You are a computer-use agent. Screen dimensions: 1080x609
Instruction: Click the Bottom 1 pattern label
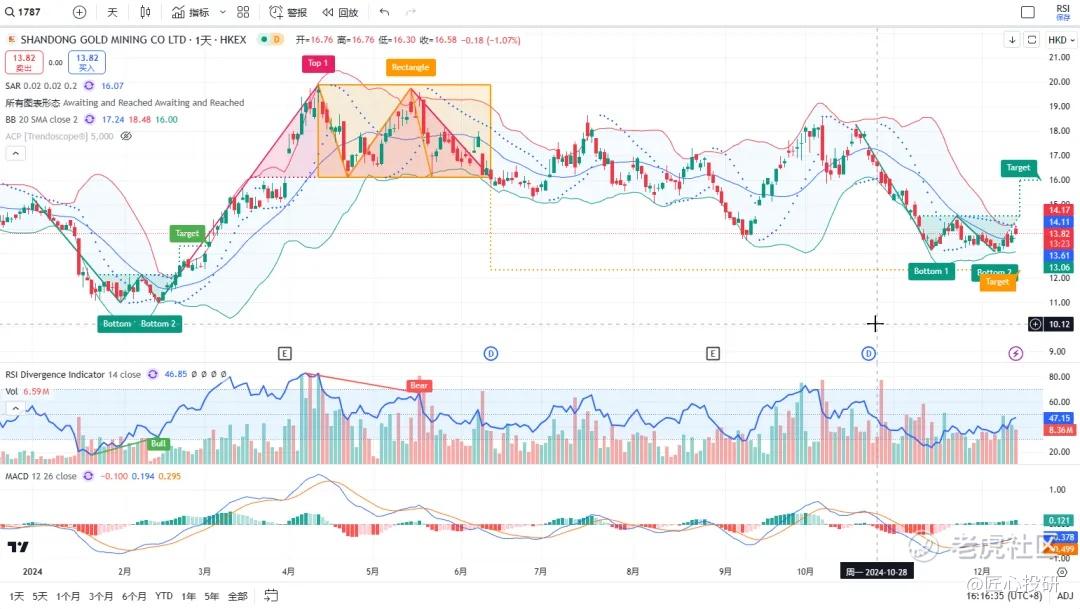pos(931,271)
